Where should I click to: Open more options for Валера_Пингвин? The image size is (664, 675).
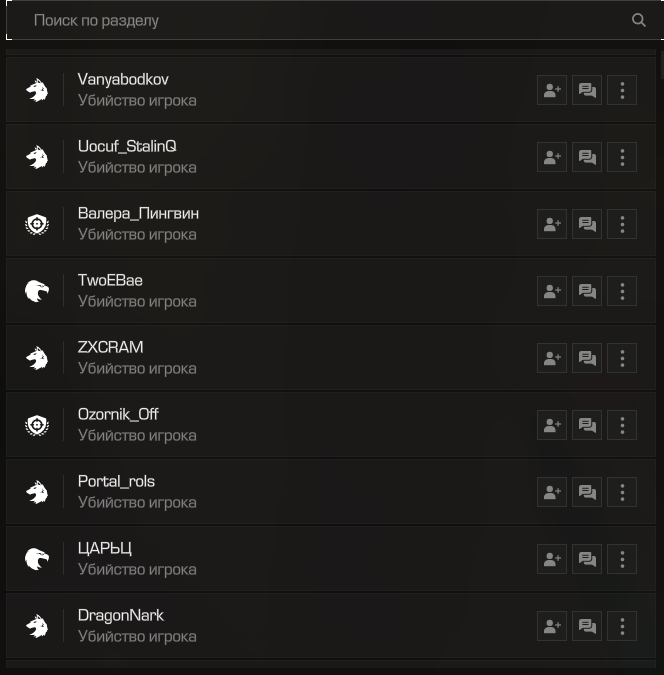pos(622,224)
